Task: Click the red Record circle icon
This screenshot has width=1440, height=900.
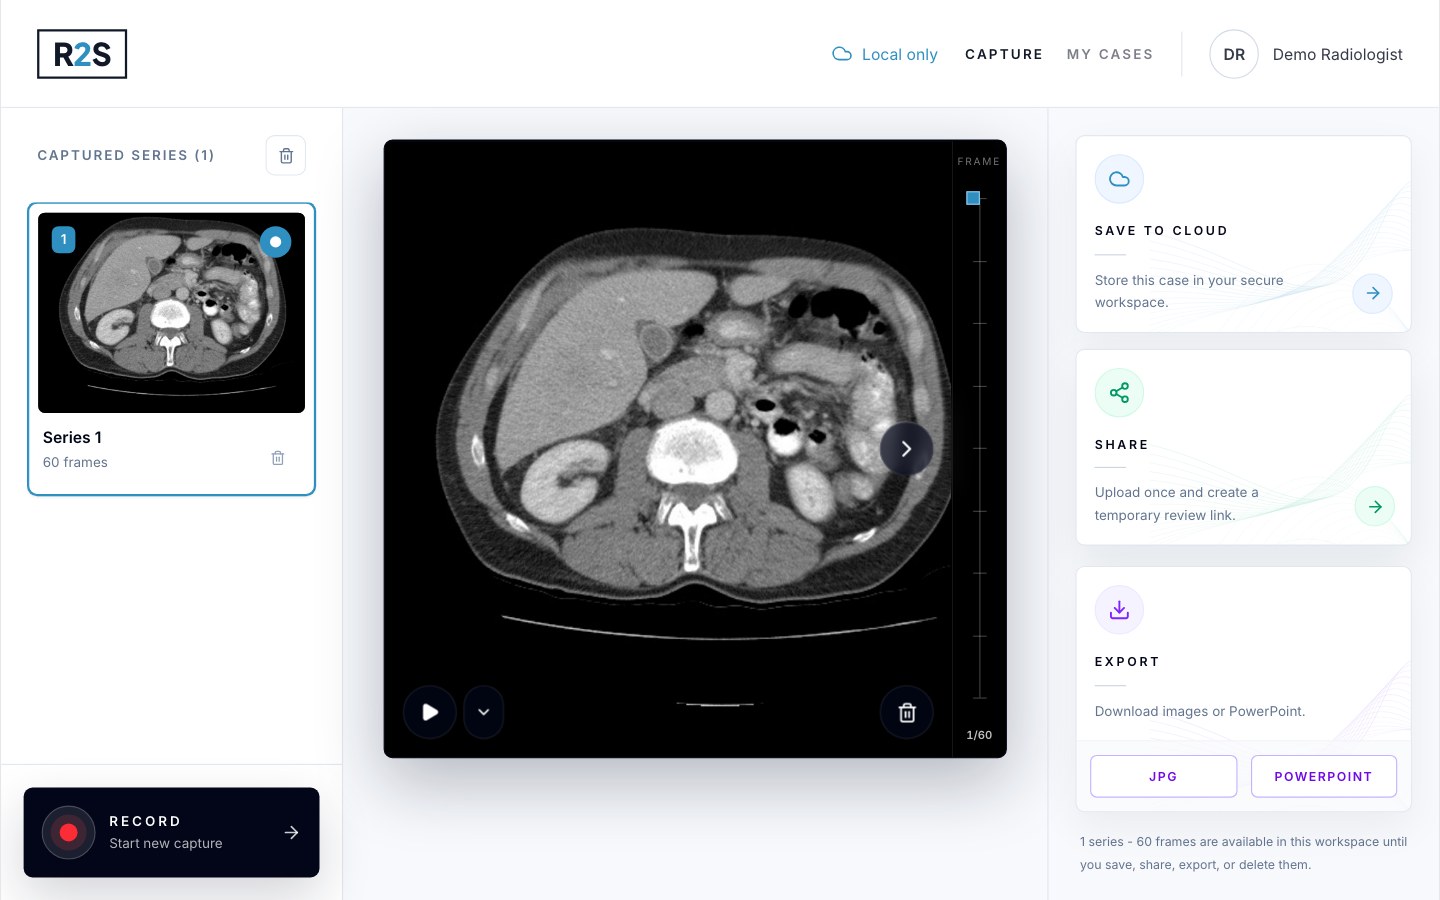Action: pos(68,832)
